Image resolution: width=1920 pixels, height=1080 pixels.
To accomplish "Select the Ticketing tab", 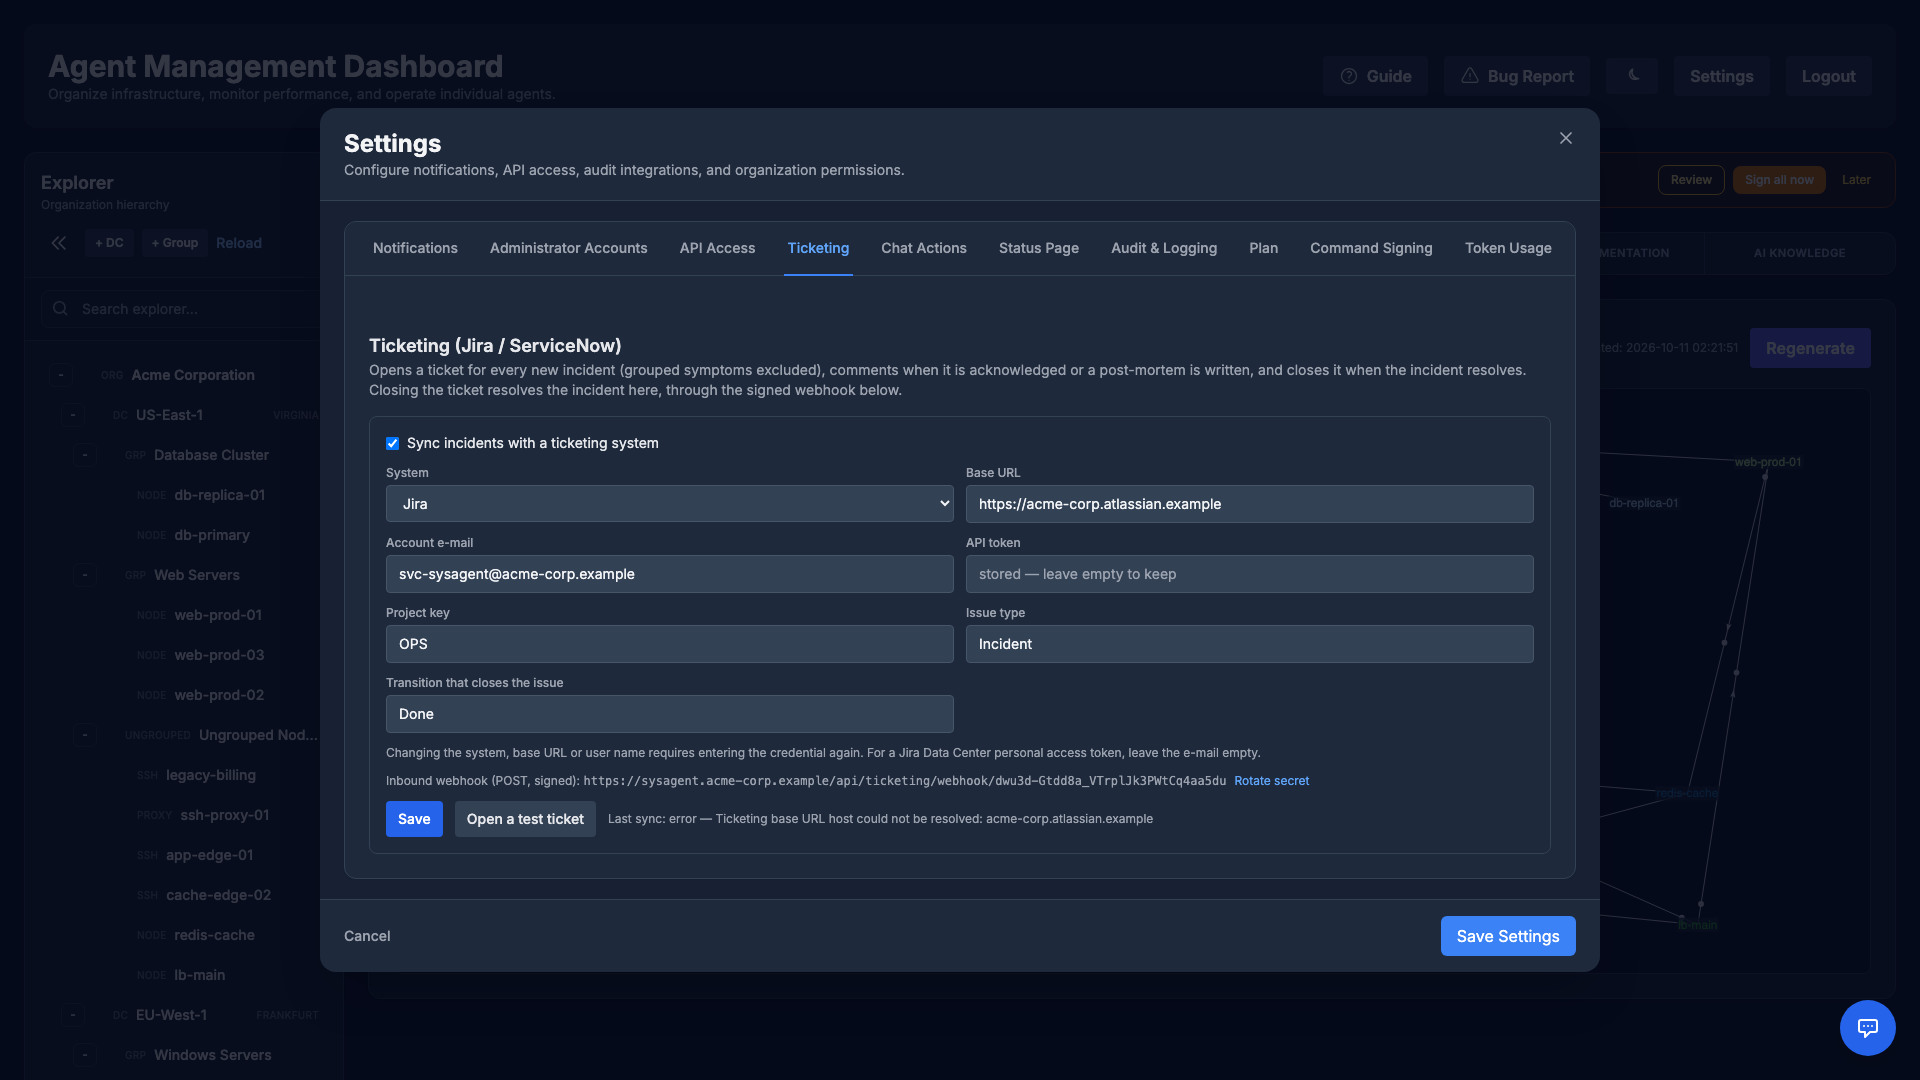I will (x=818, y=248).
